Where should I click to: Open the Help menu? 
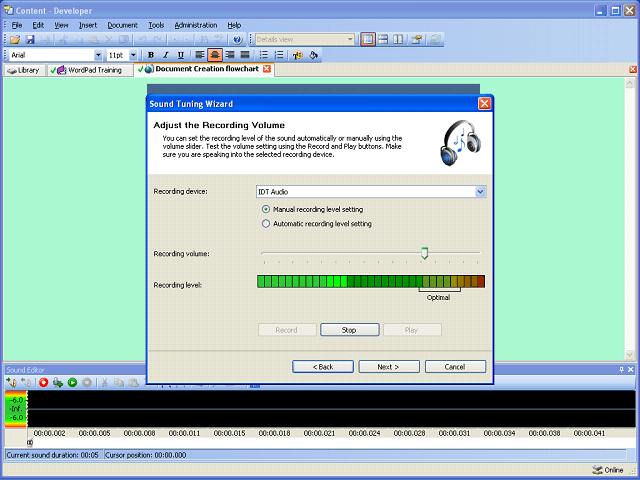[234, 25]
